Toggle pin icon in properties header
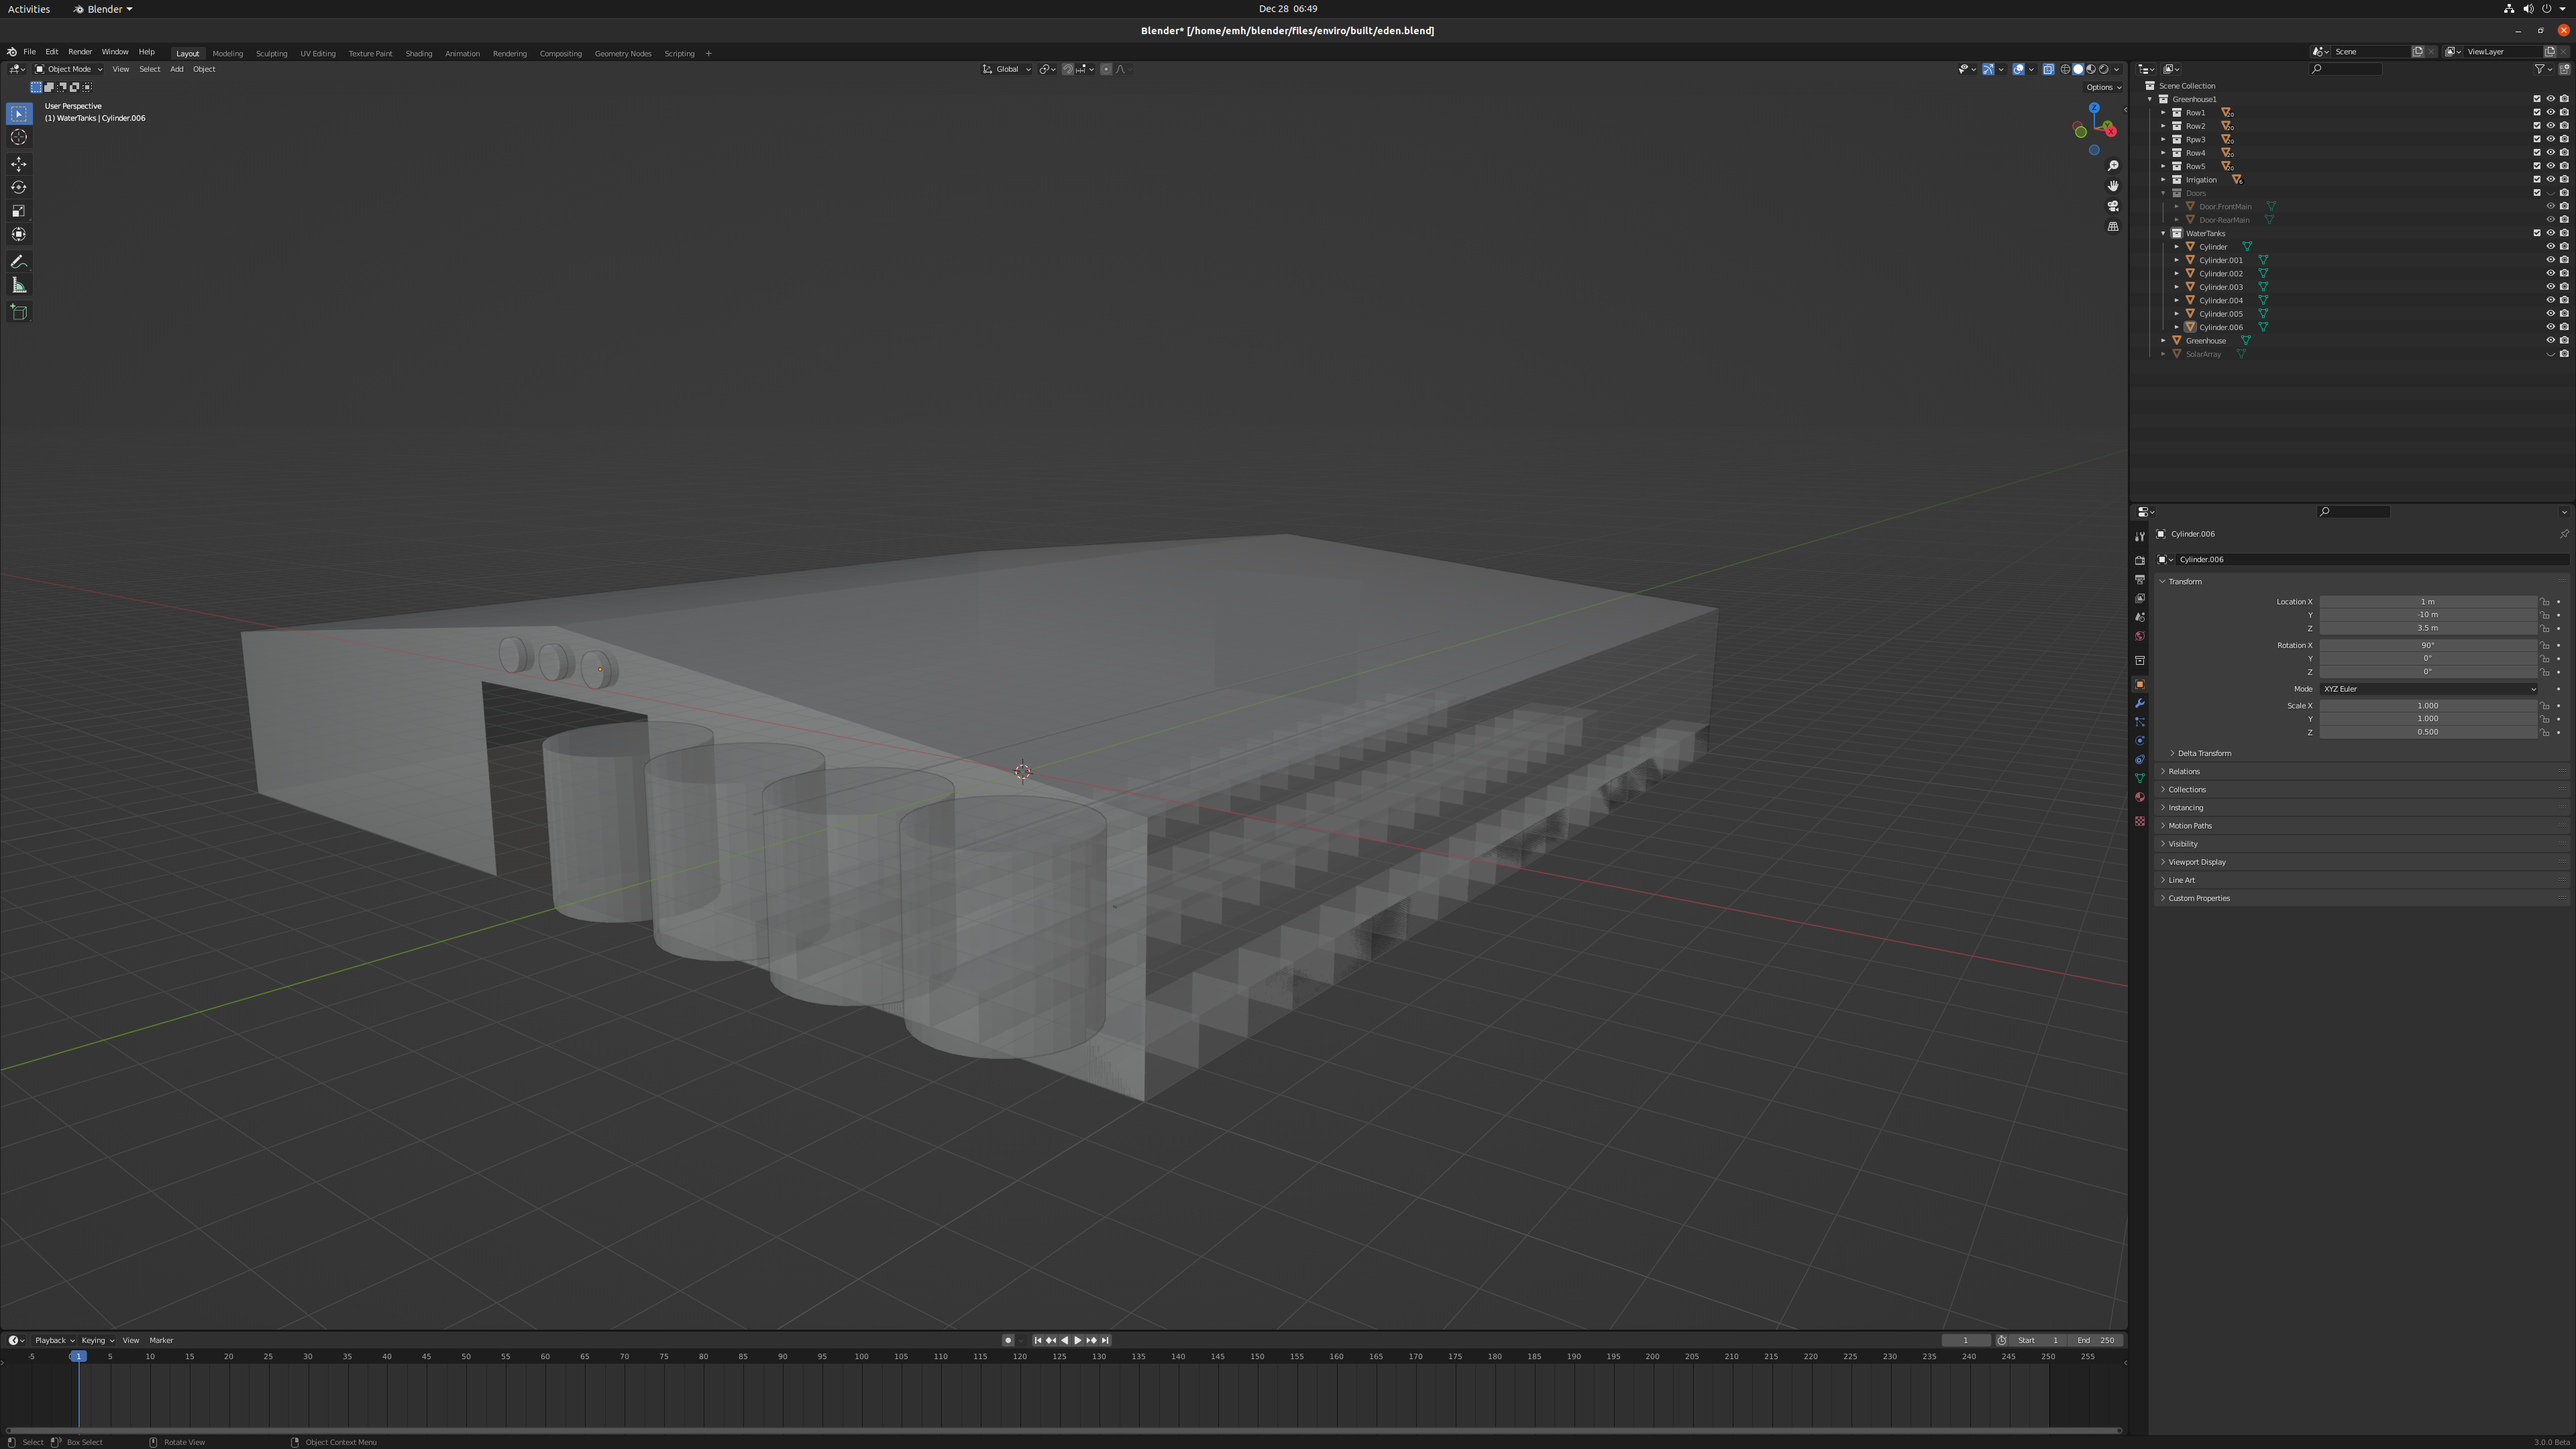Viewport: 2576px width, 1449px height. [2564, 534]
